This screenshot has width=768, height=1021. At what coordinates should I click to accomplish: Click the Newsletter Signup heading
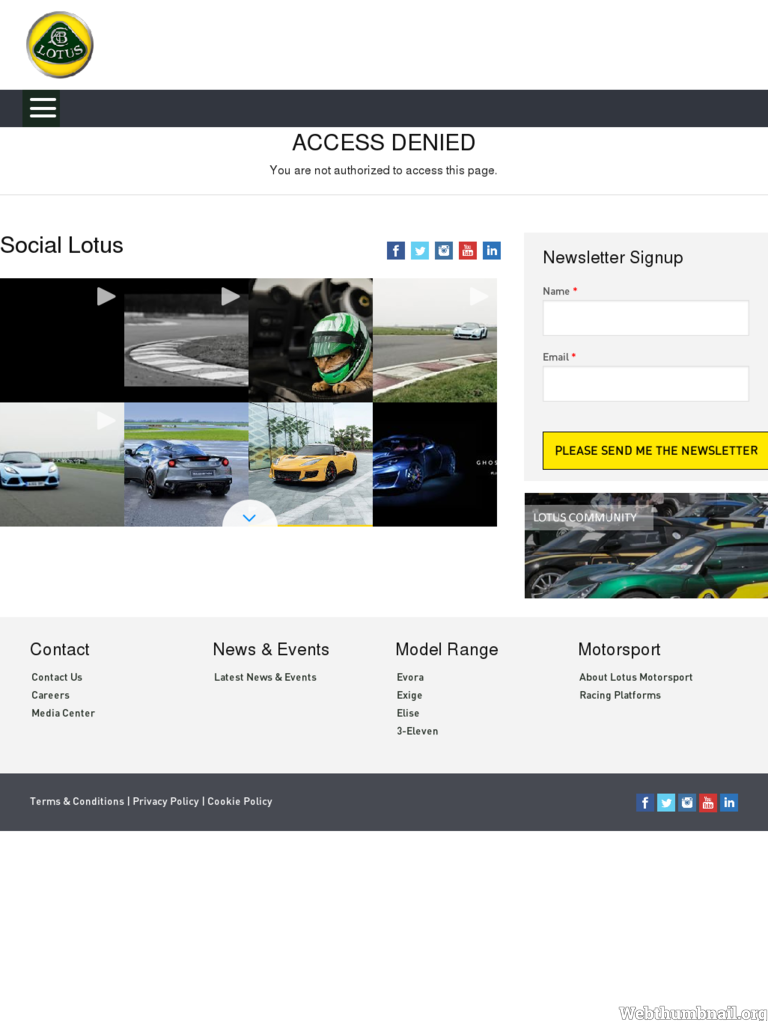(x=613, y=258)
